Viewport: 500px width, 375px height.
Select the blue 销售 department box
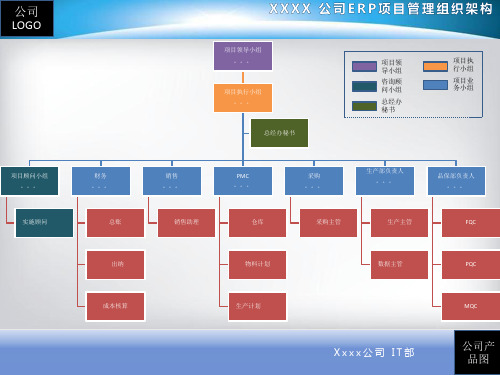point(172,181)
